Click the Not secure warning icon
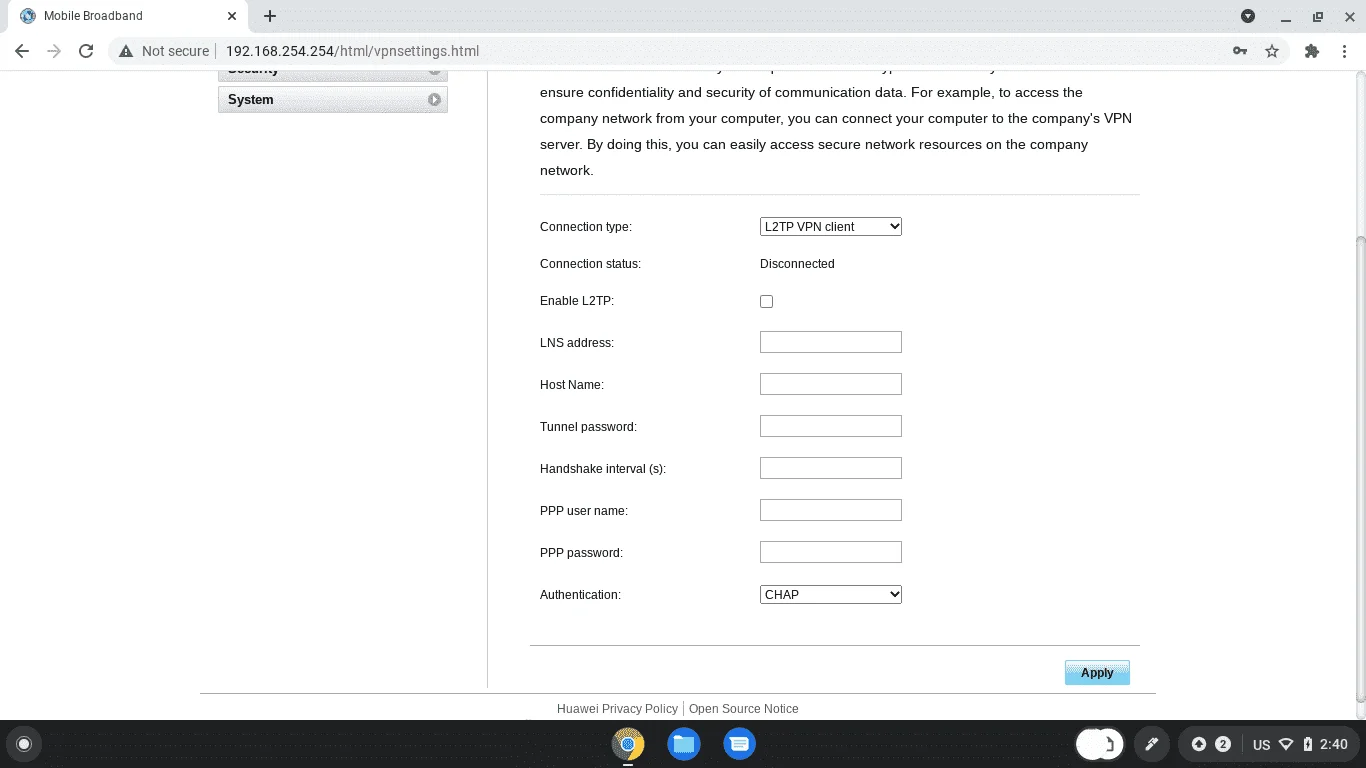 (126, 51)
